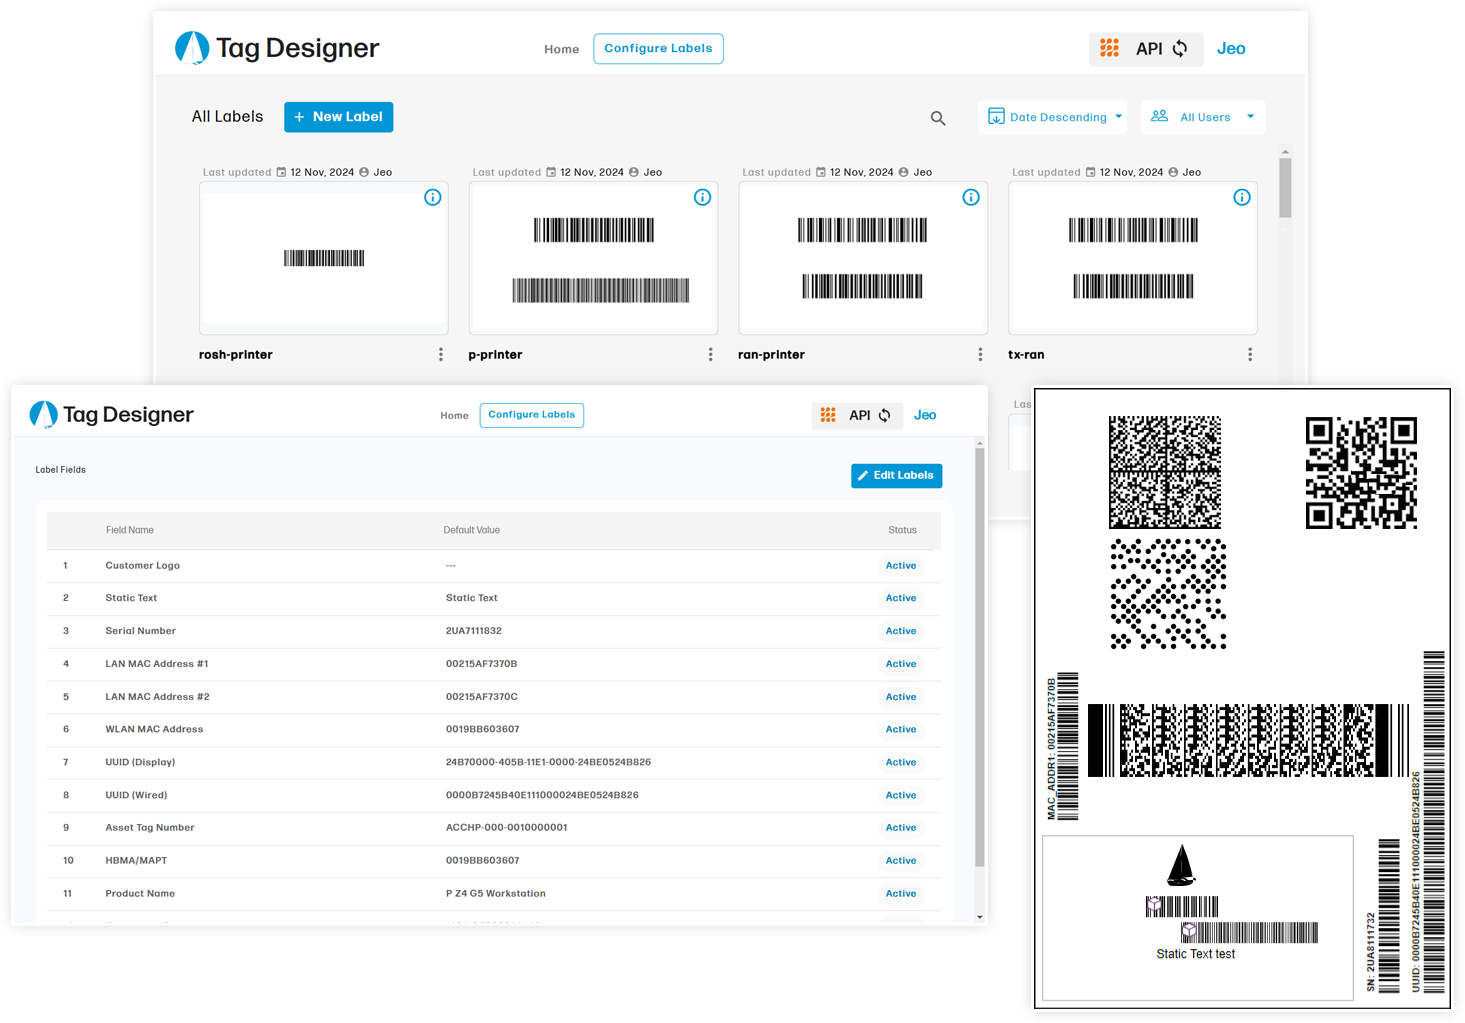The image size is (1465, 1023).
Task: Click default value "ACCHP-000-0010000001"
Action: (x=507, y=828)
